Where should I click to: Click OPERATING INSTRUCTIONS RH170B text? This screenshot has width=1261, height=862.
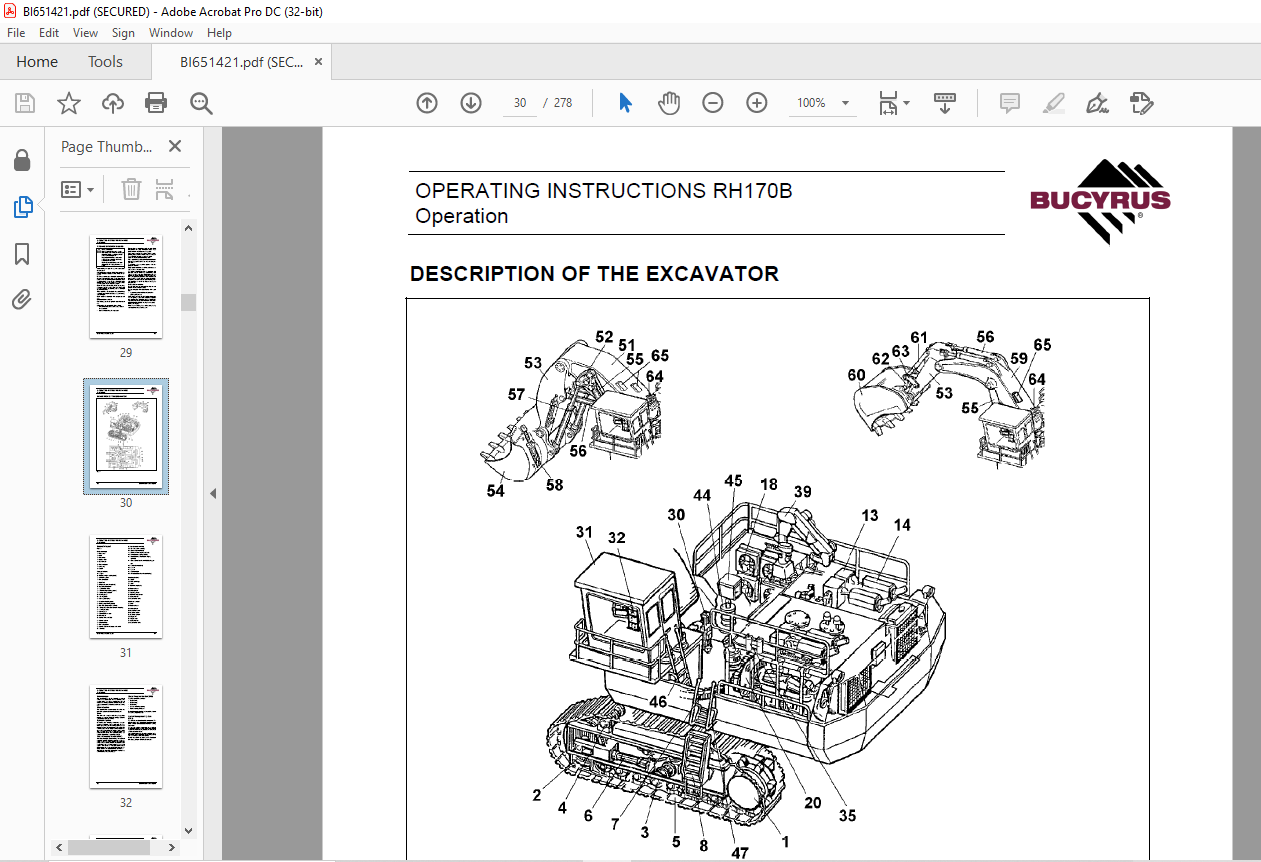point(604,191)
